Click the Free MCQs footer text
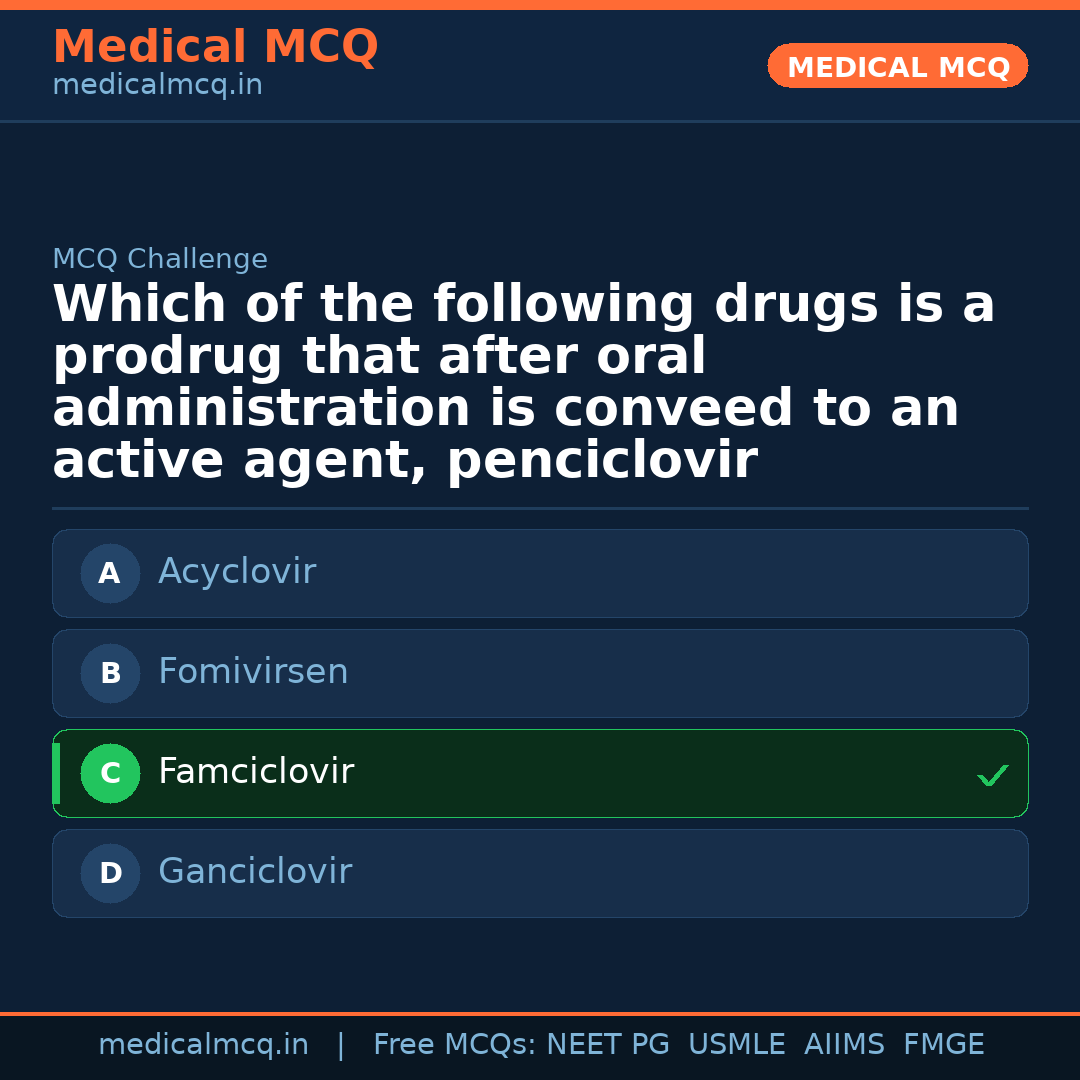This screenshot has width=1080, height=1080. click(x=454, y=1045)
